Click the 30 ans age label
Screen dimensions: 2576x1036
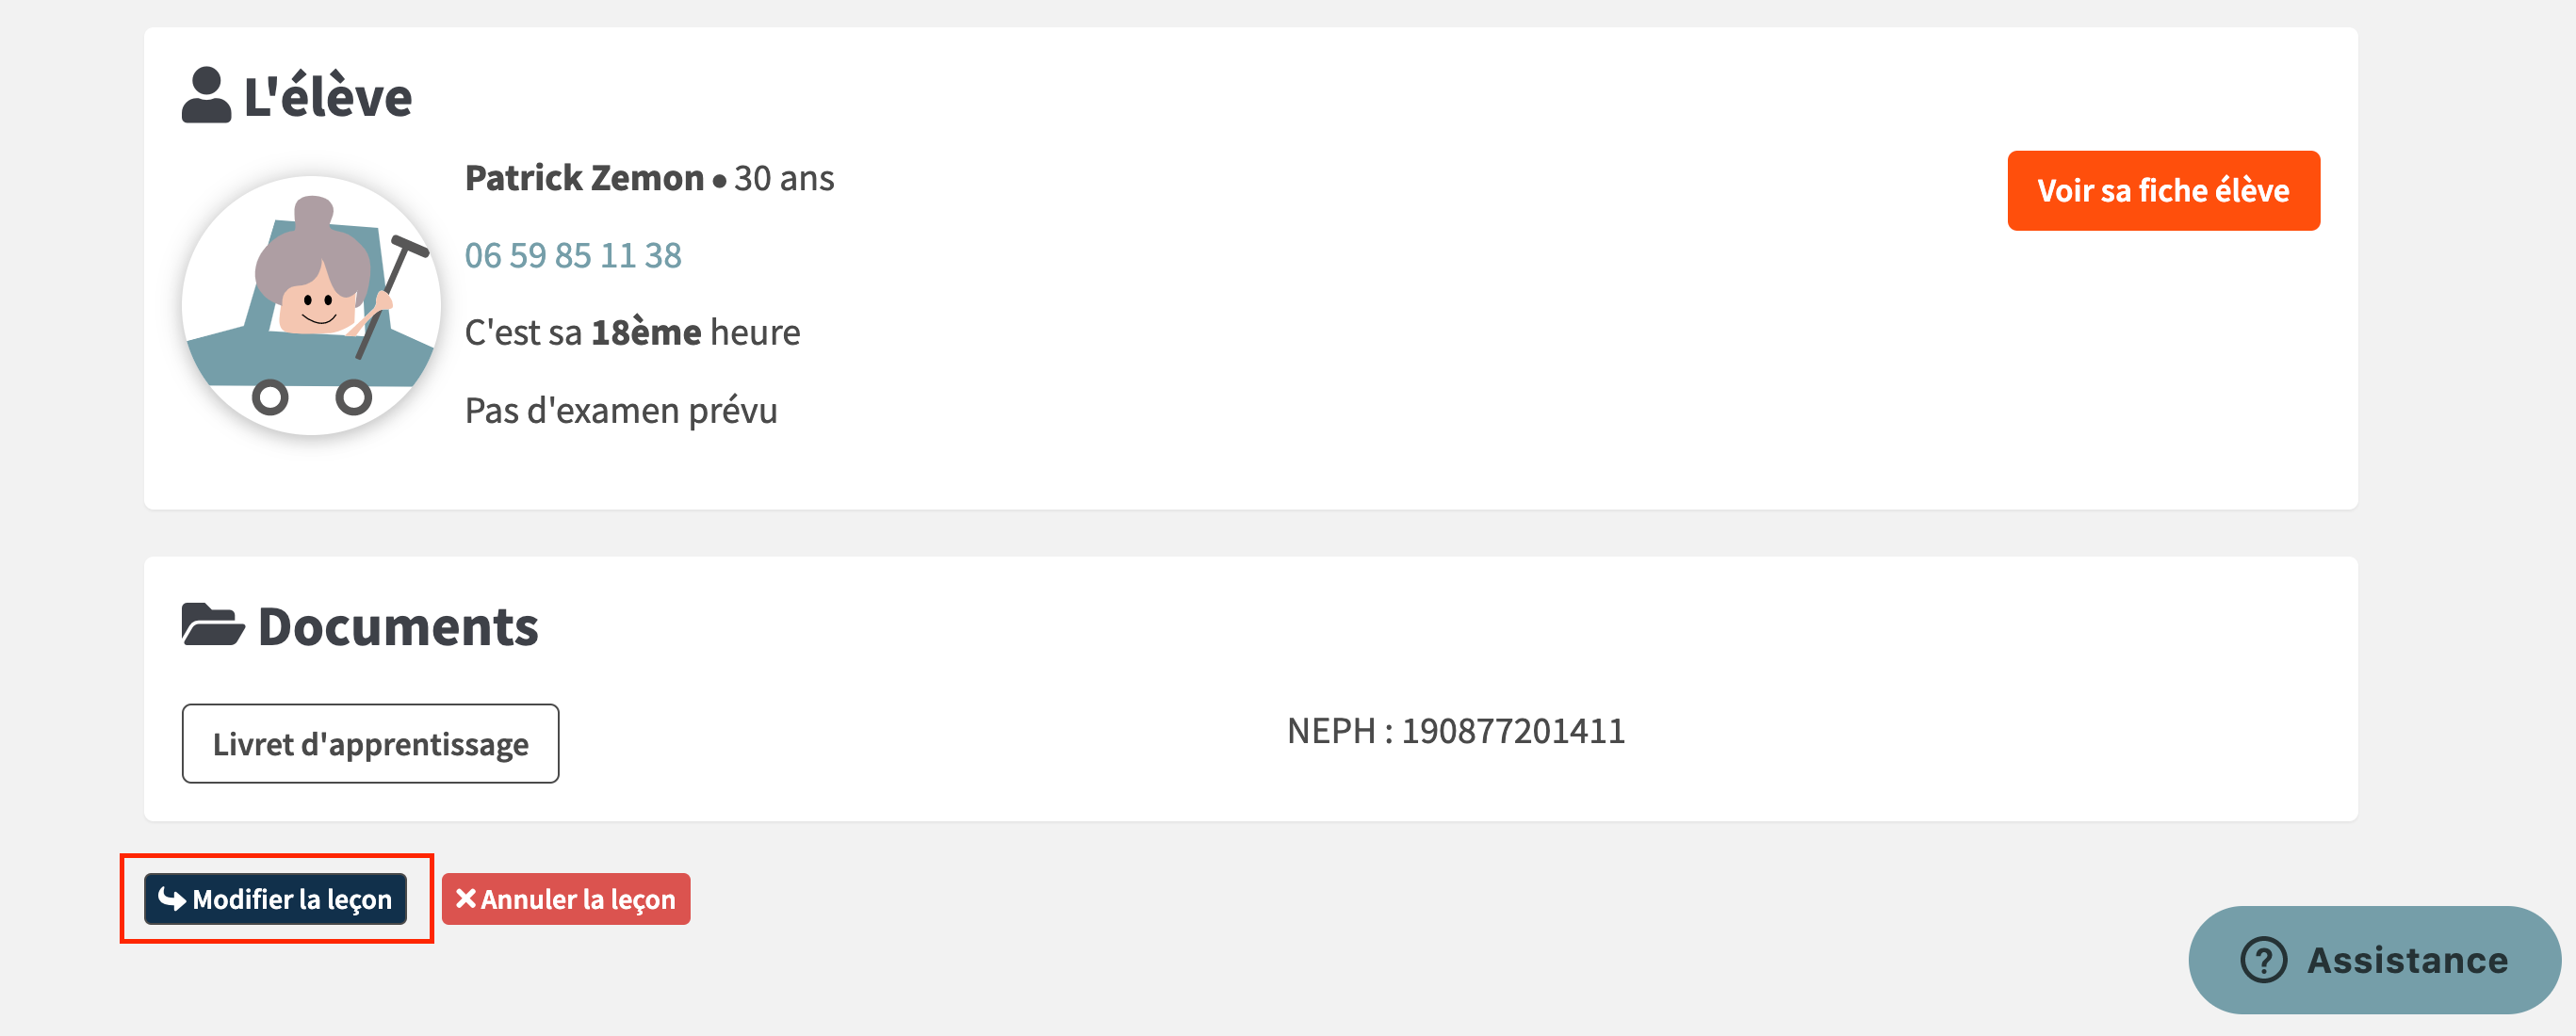point(784,178)
